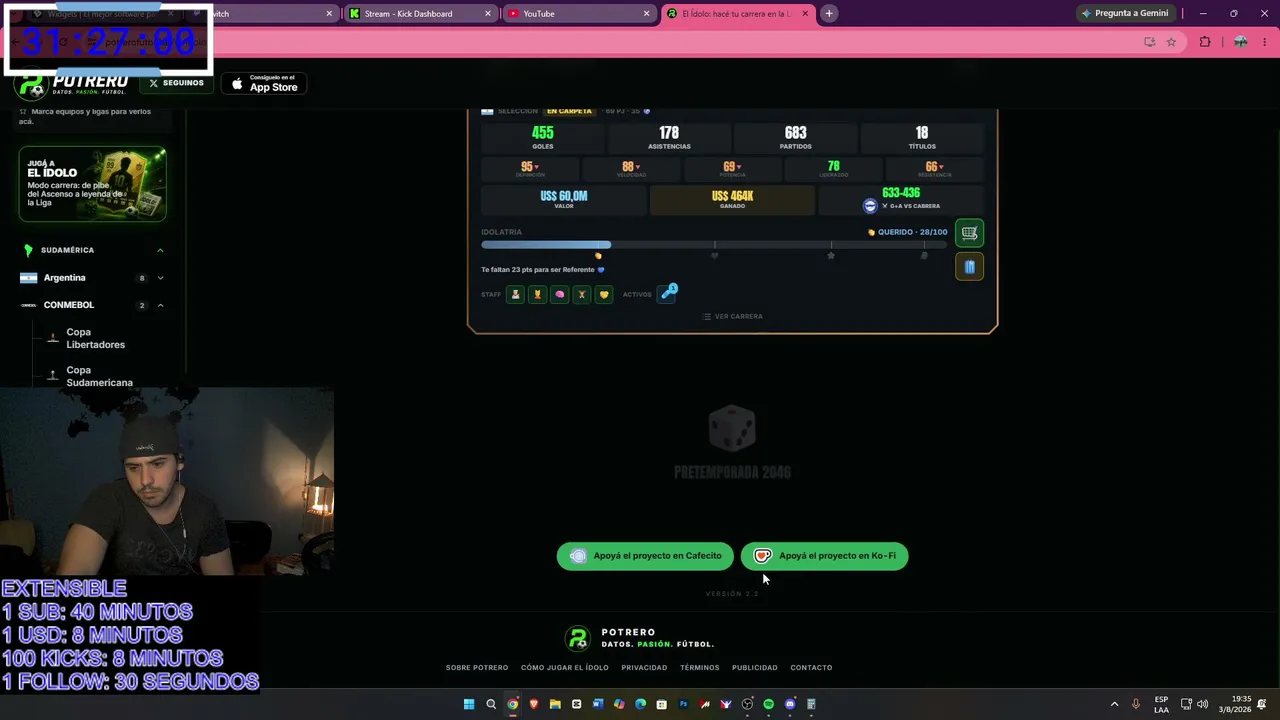Open the Chrome extensions puzzle icon
The height and width of the screenshot is (720, 1280).
[x=1205, y=42]
